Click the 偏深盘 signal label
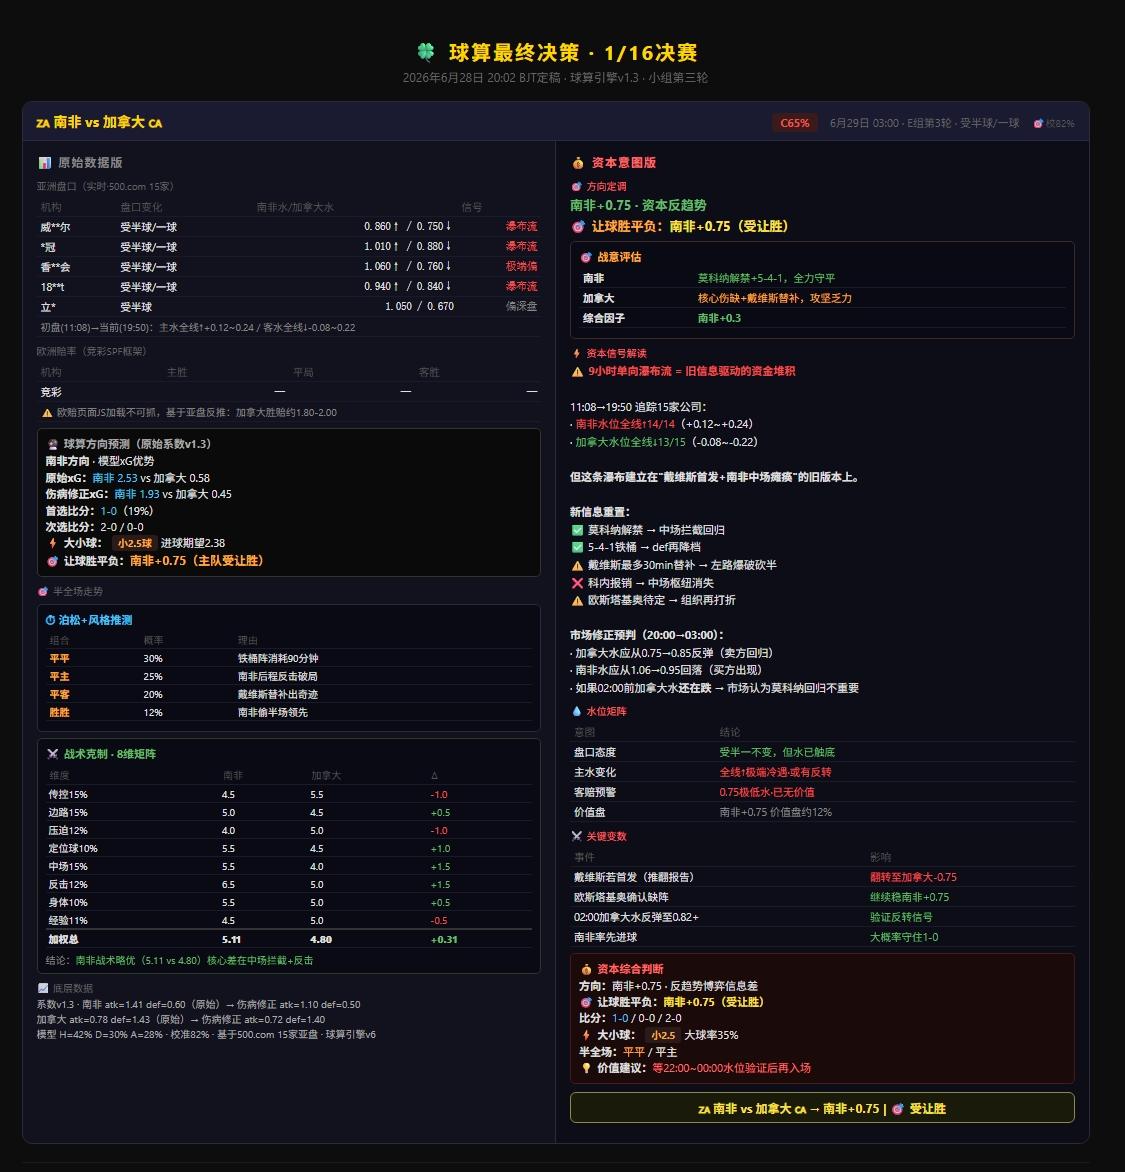 coord(521,306)
